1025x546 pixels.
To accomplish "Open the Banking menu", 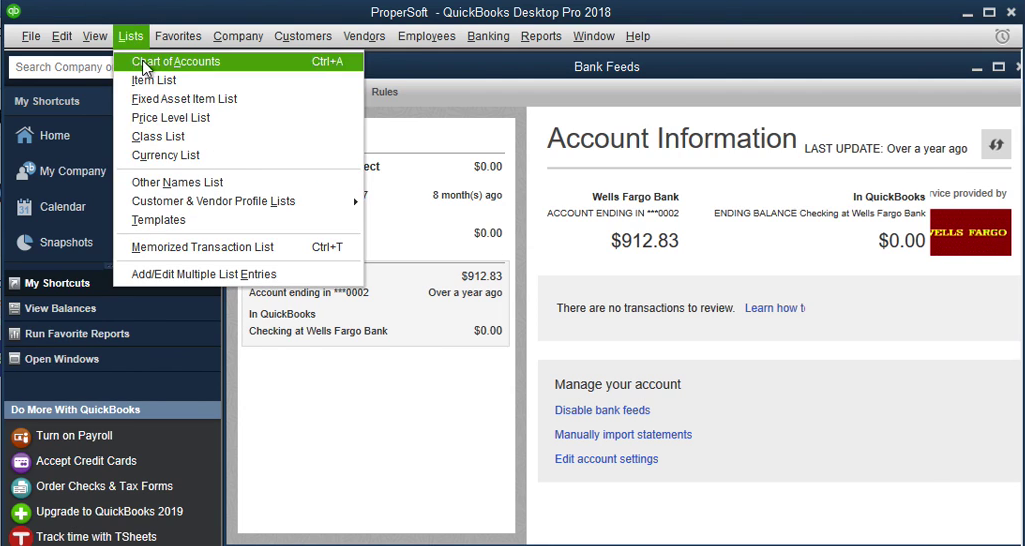I will coord(488,37).
